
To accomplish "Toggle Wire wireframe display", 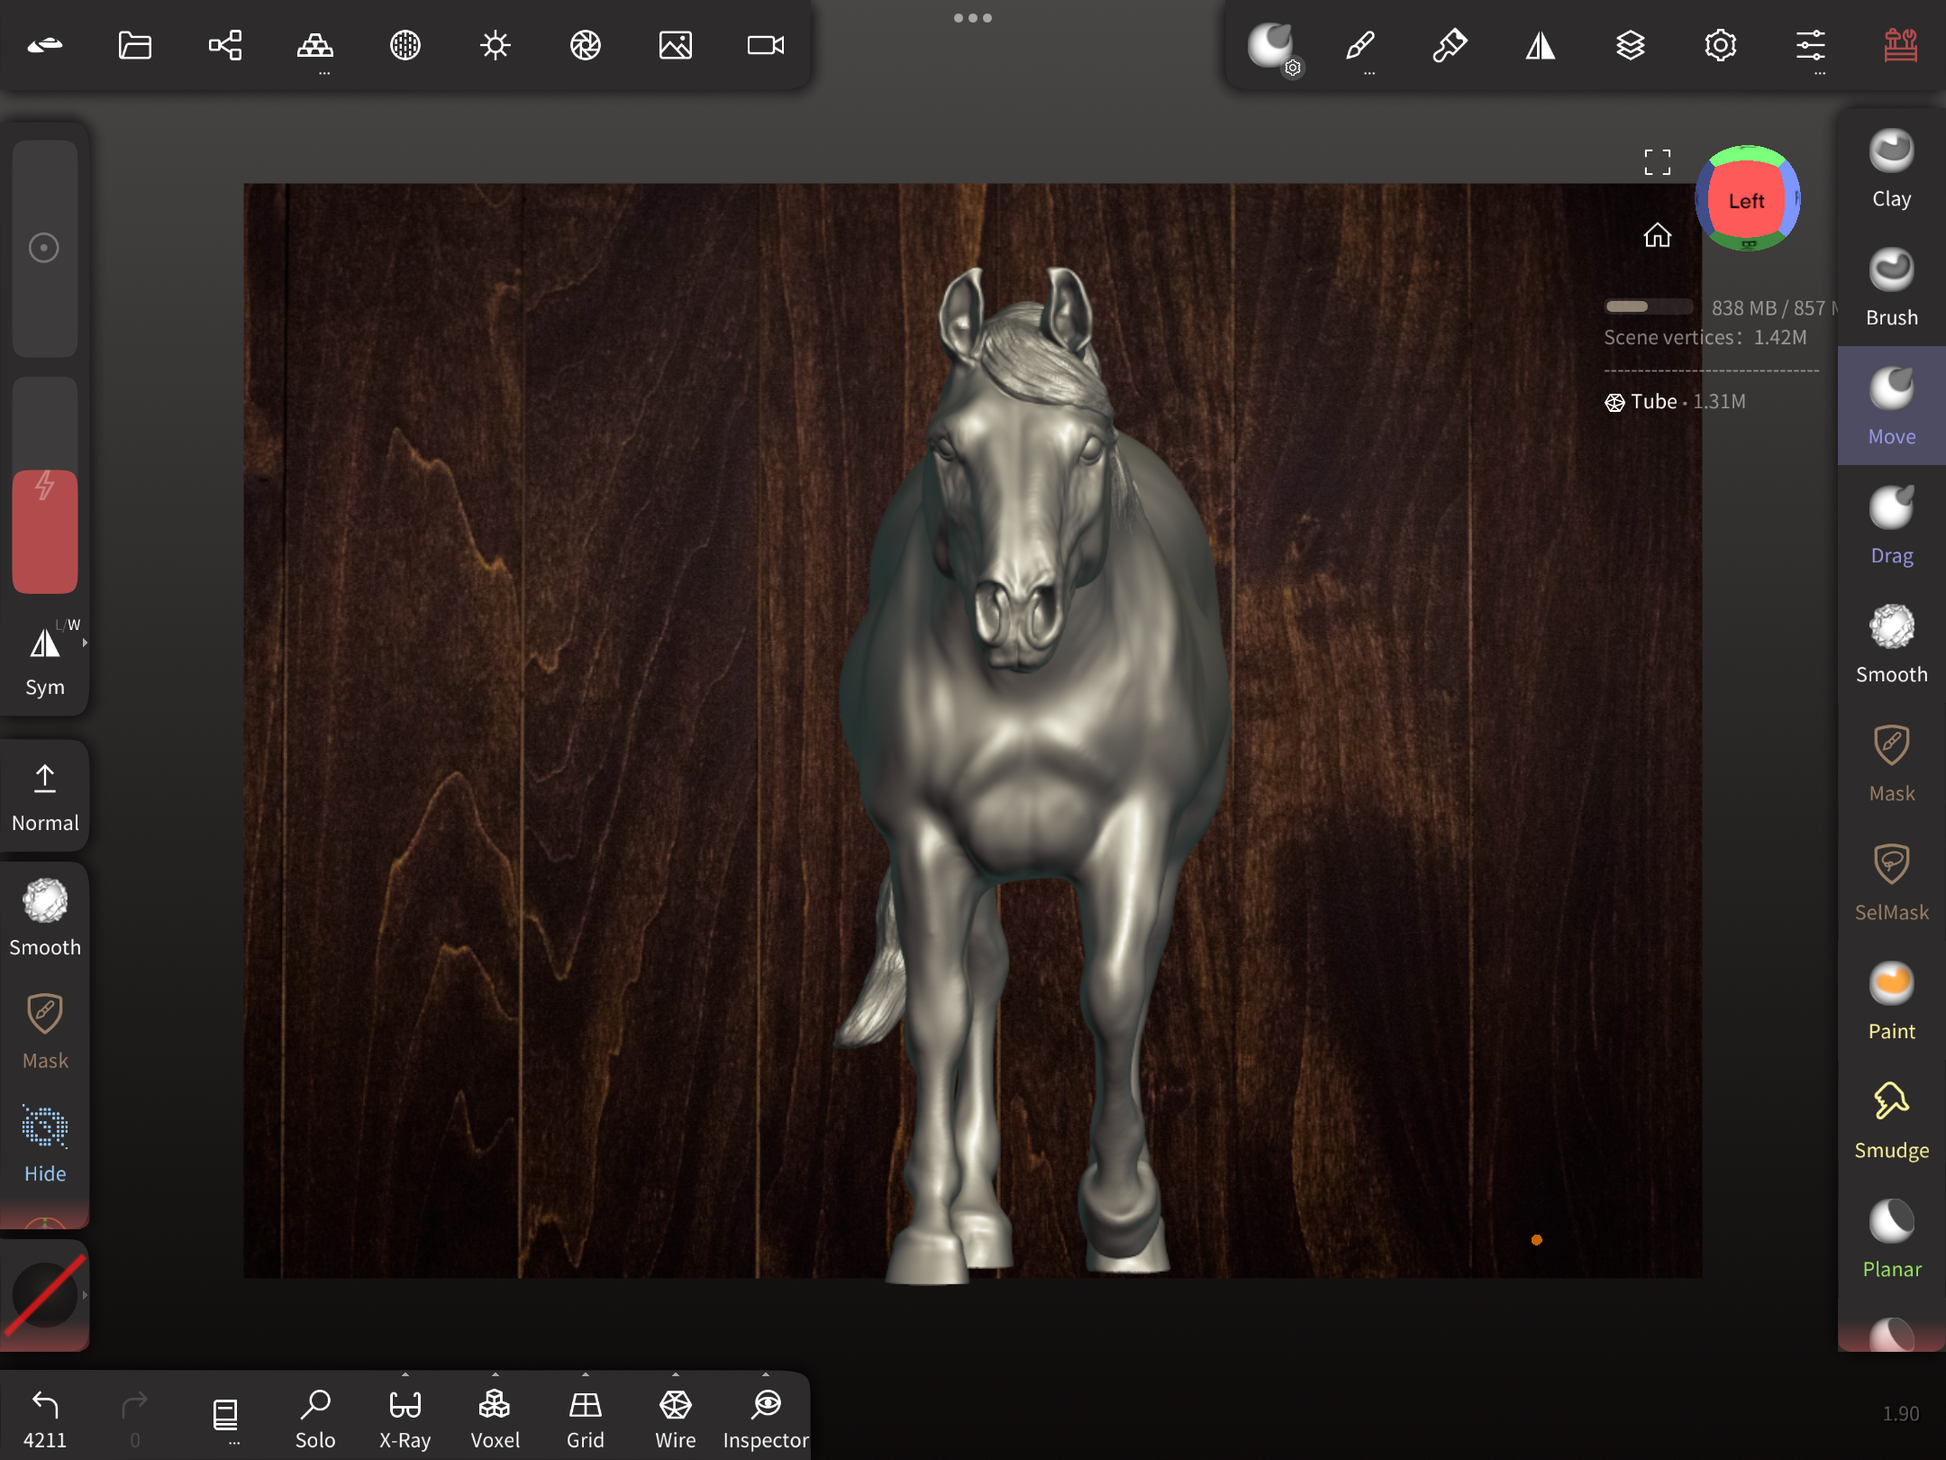I will (x=675, y=1417).
